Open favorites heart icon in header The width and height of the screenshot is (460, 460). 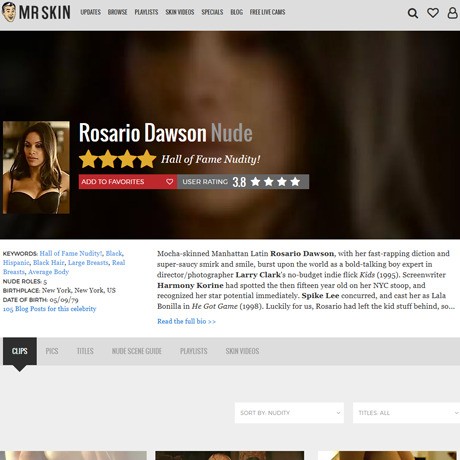click(x=433, y=13)
